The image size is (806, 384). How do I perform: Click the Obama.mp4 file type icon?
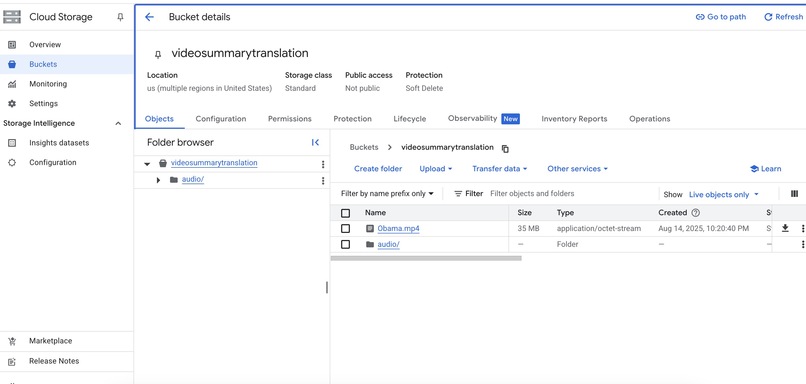[x=370, y=228]
